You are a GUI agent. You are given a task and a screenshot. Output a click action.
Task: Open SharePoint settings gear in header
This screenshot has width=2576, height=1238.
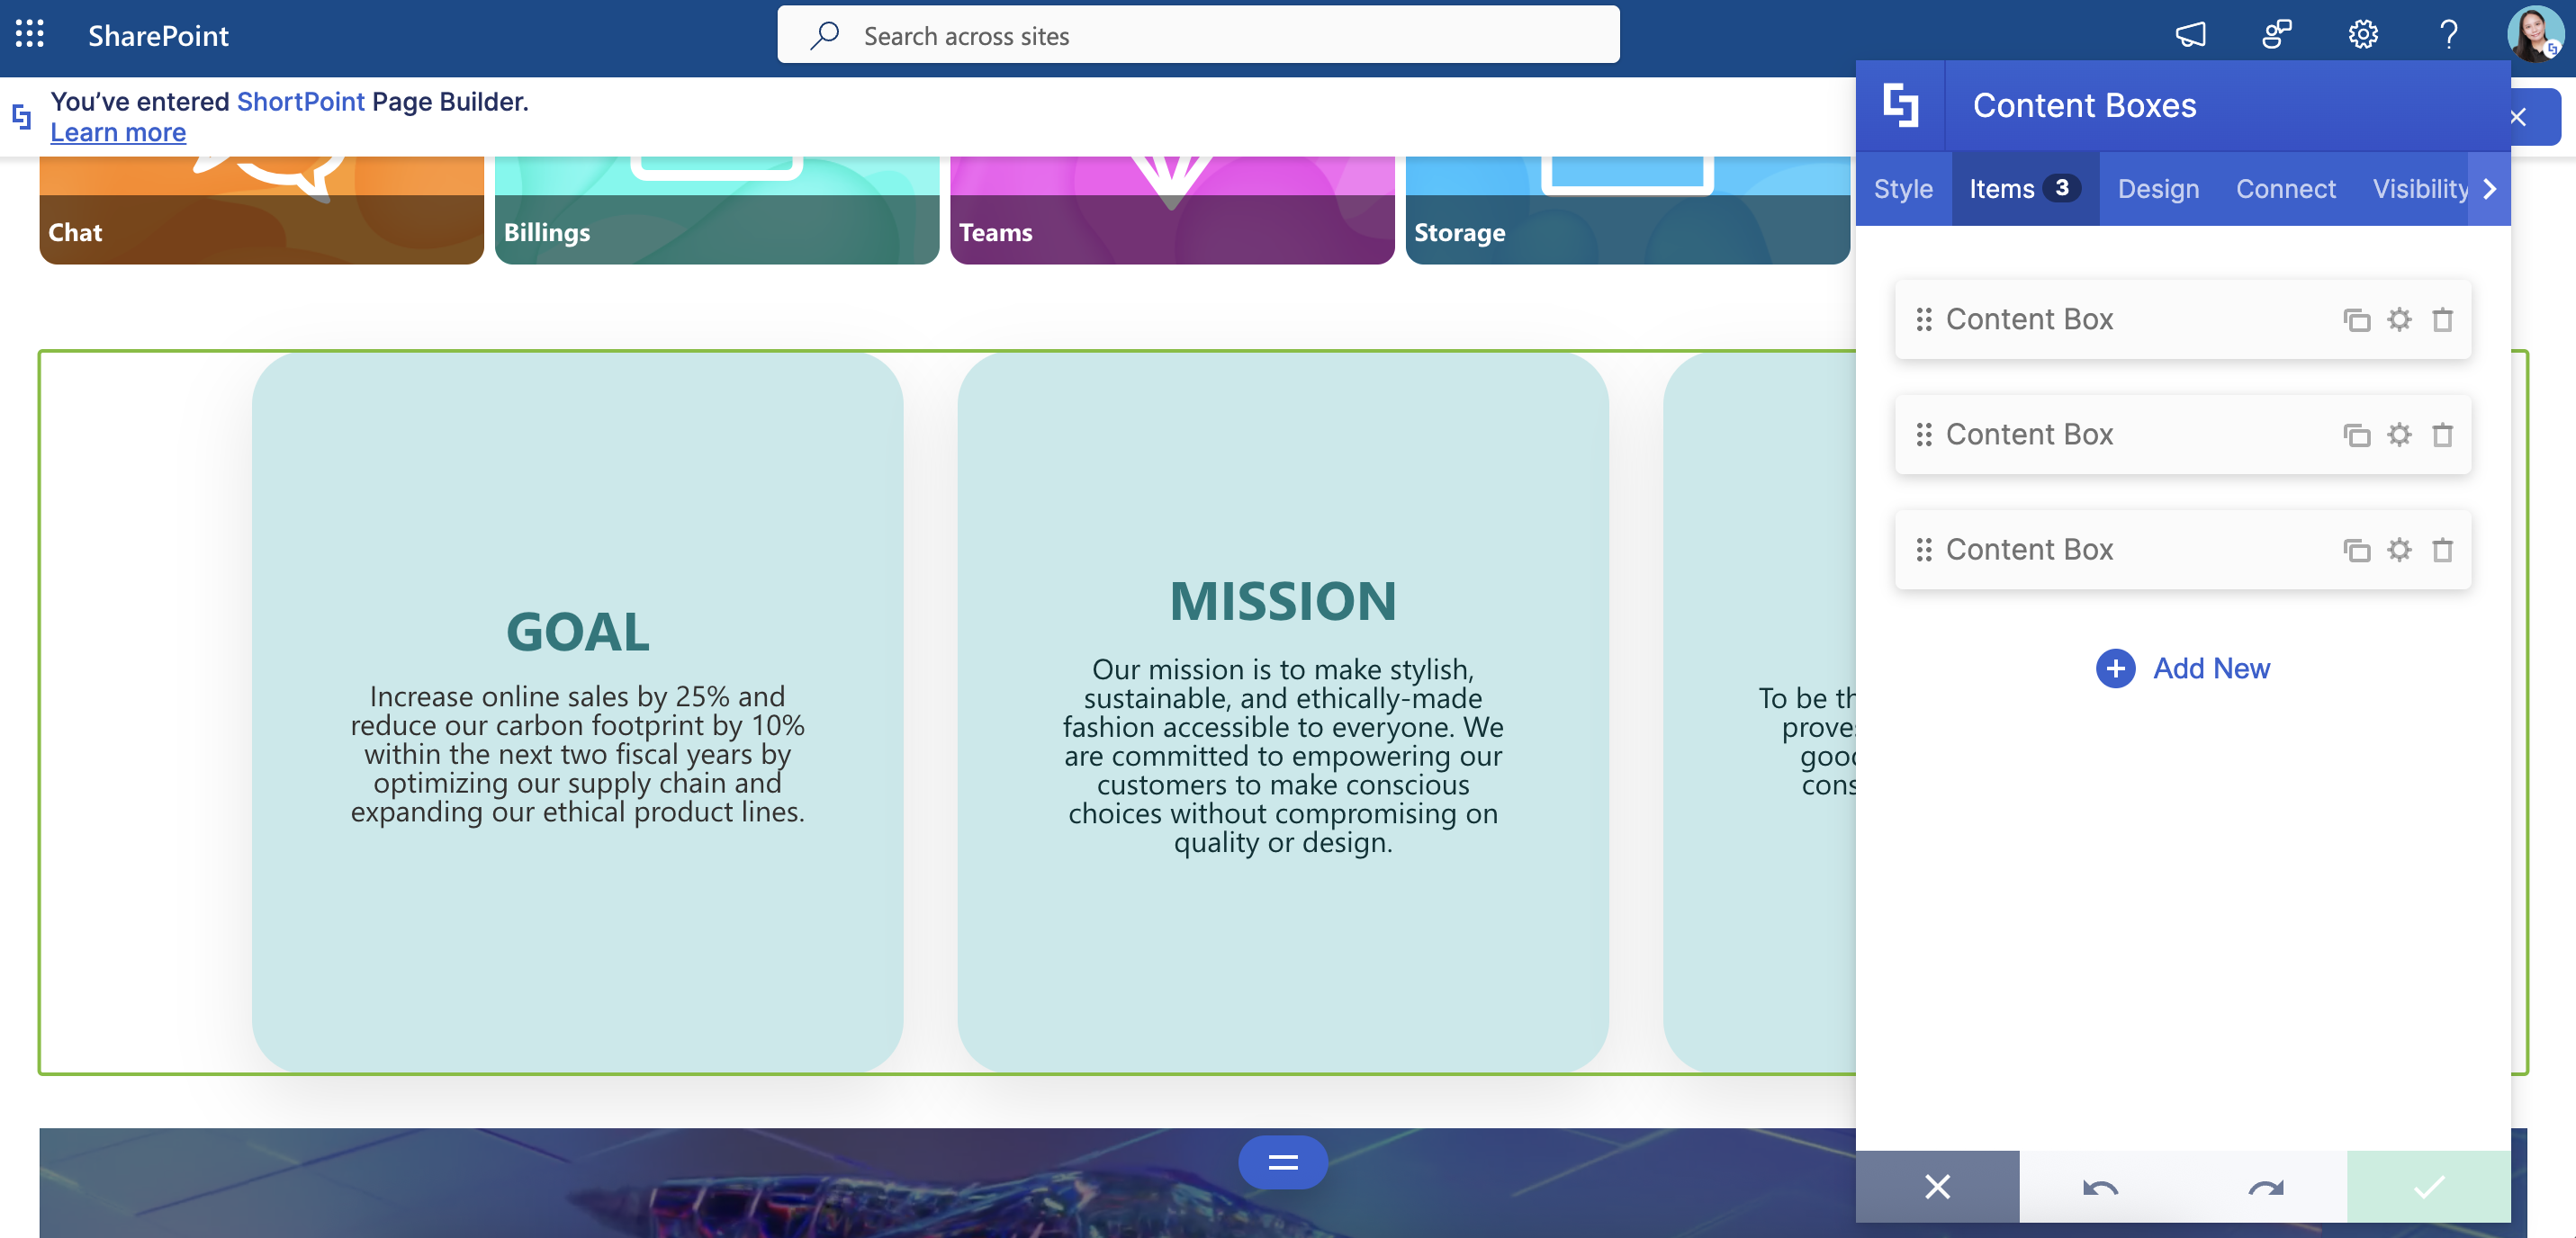[2362, 35]
